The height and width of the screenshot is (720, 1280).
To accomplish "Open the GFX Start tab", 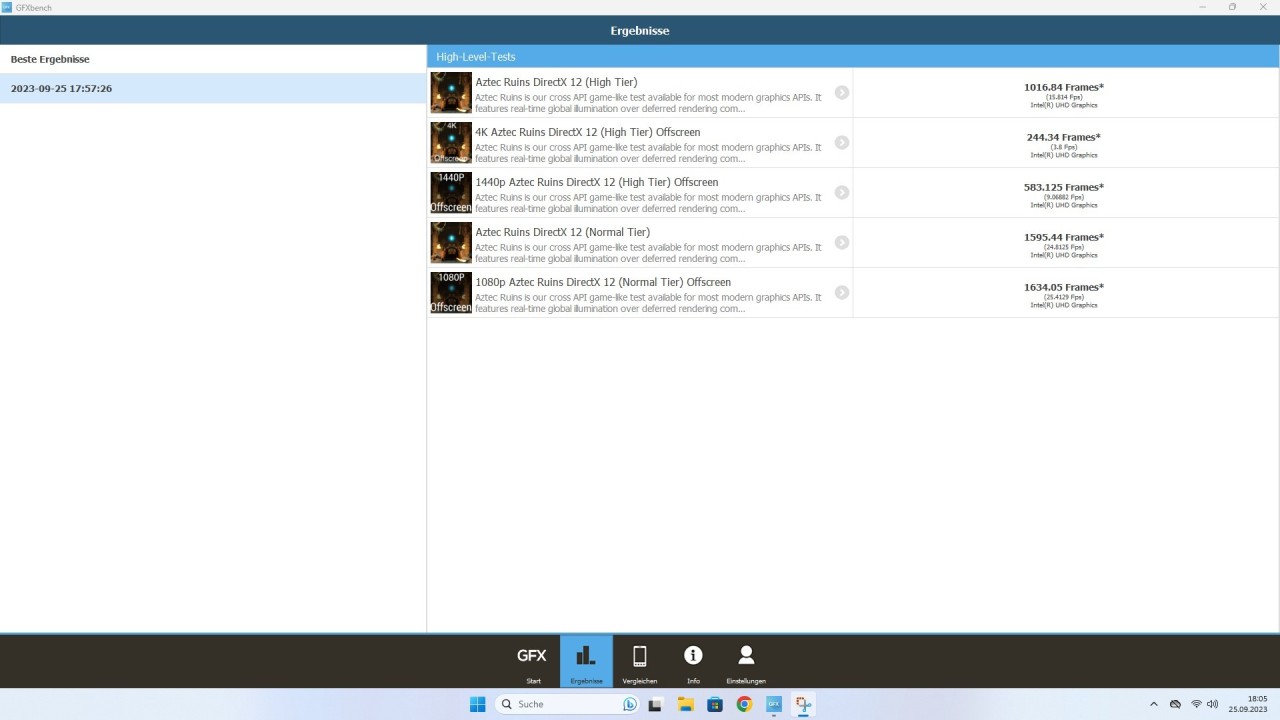I will click(533, 661).
